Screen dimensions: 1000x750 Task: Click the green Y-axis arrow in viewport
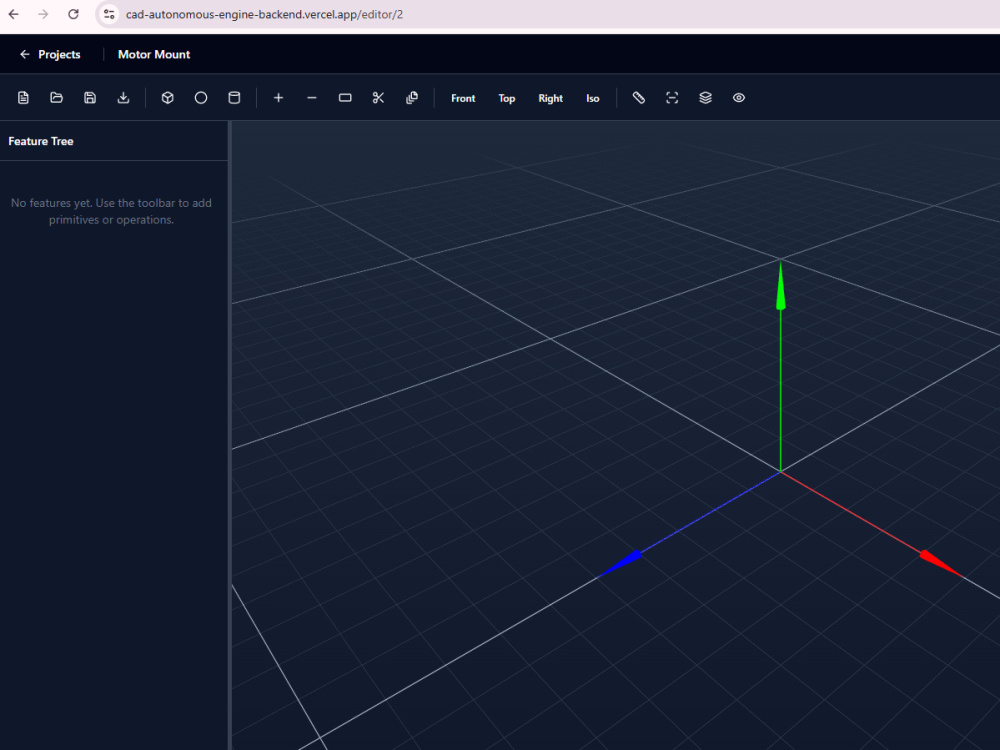point(781,287)
